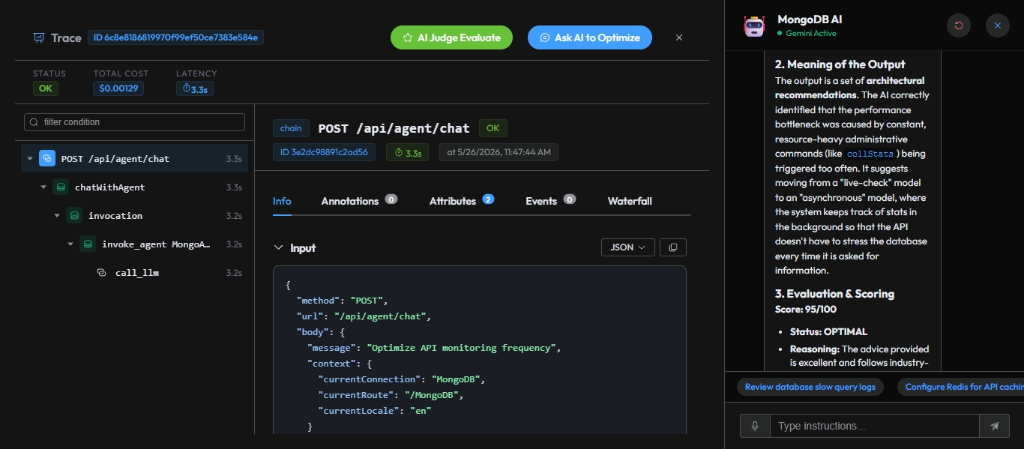This screenshot has width=1024, height=449.
Task: Click the microphone icon in the chat input
Action: (x=755, y=426)
